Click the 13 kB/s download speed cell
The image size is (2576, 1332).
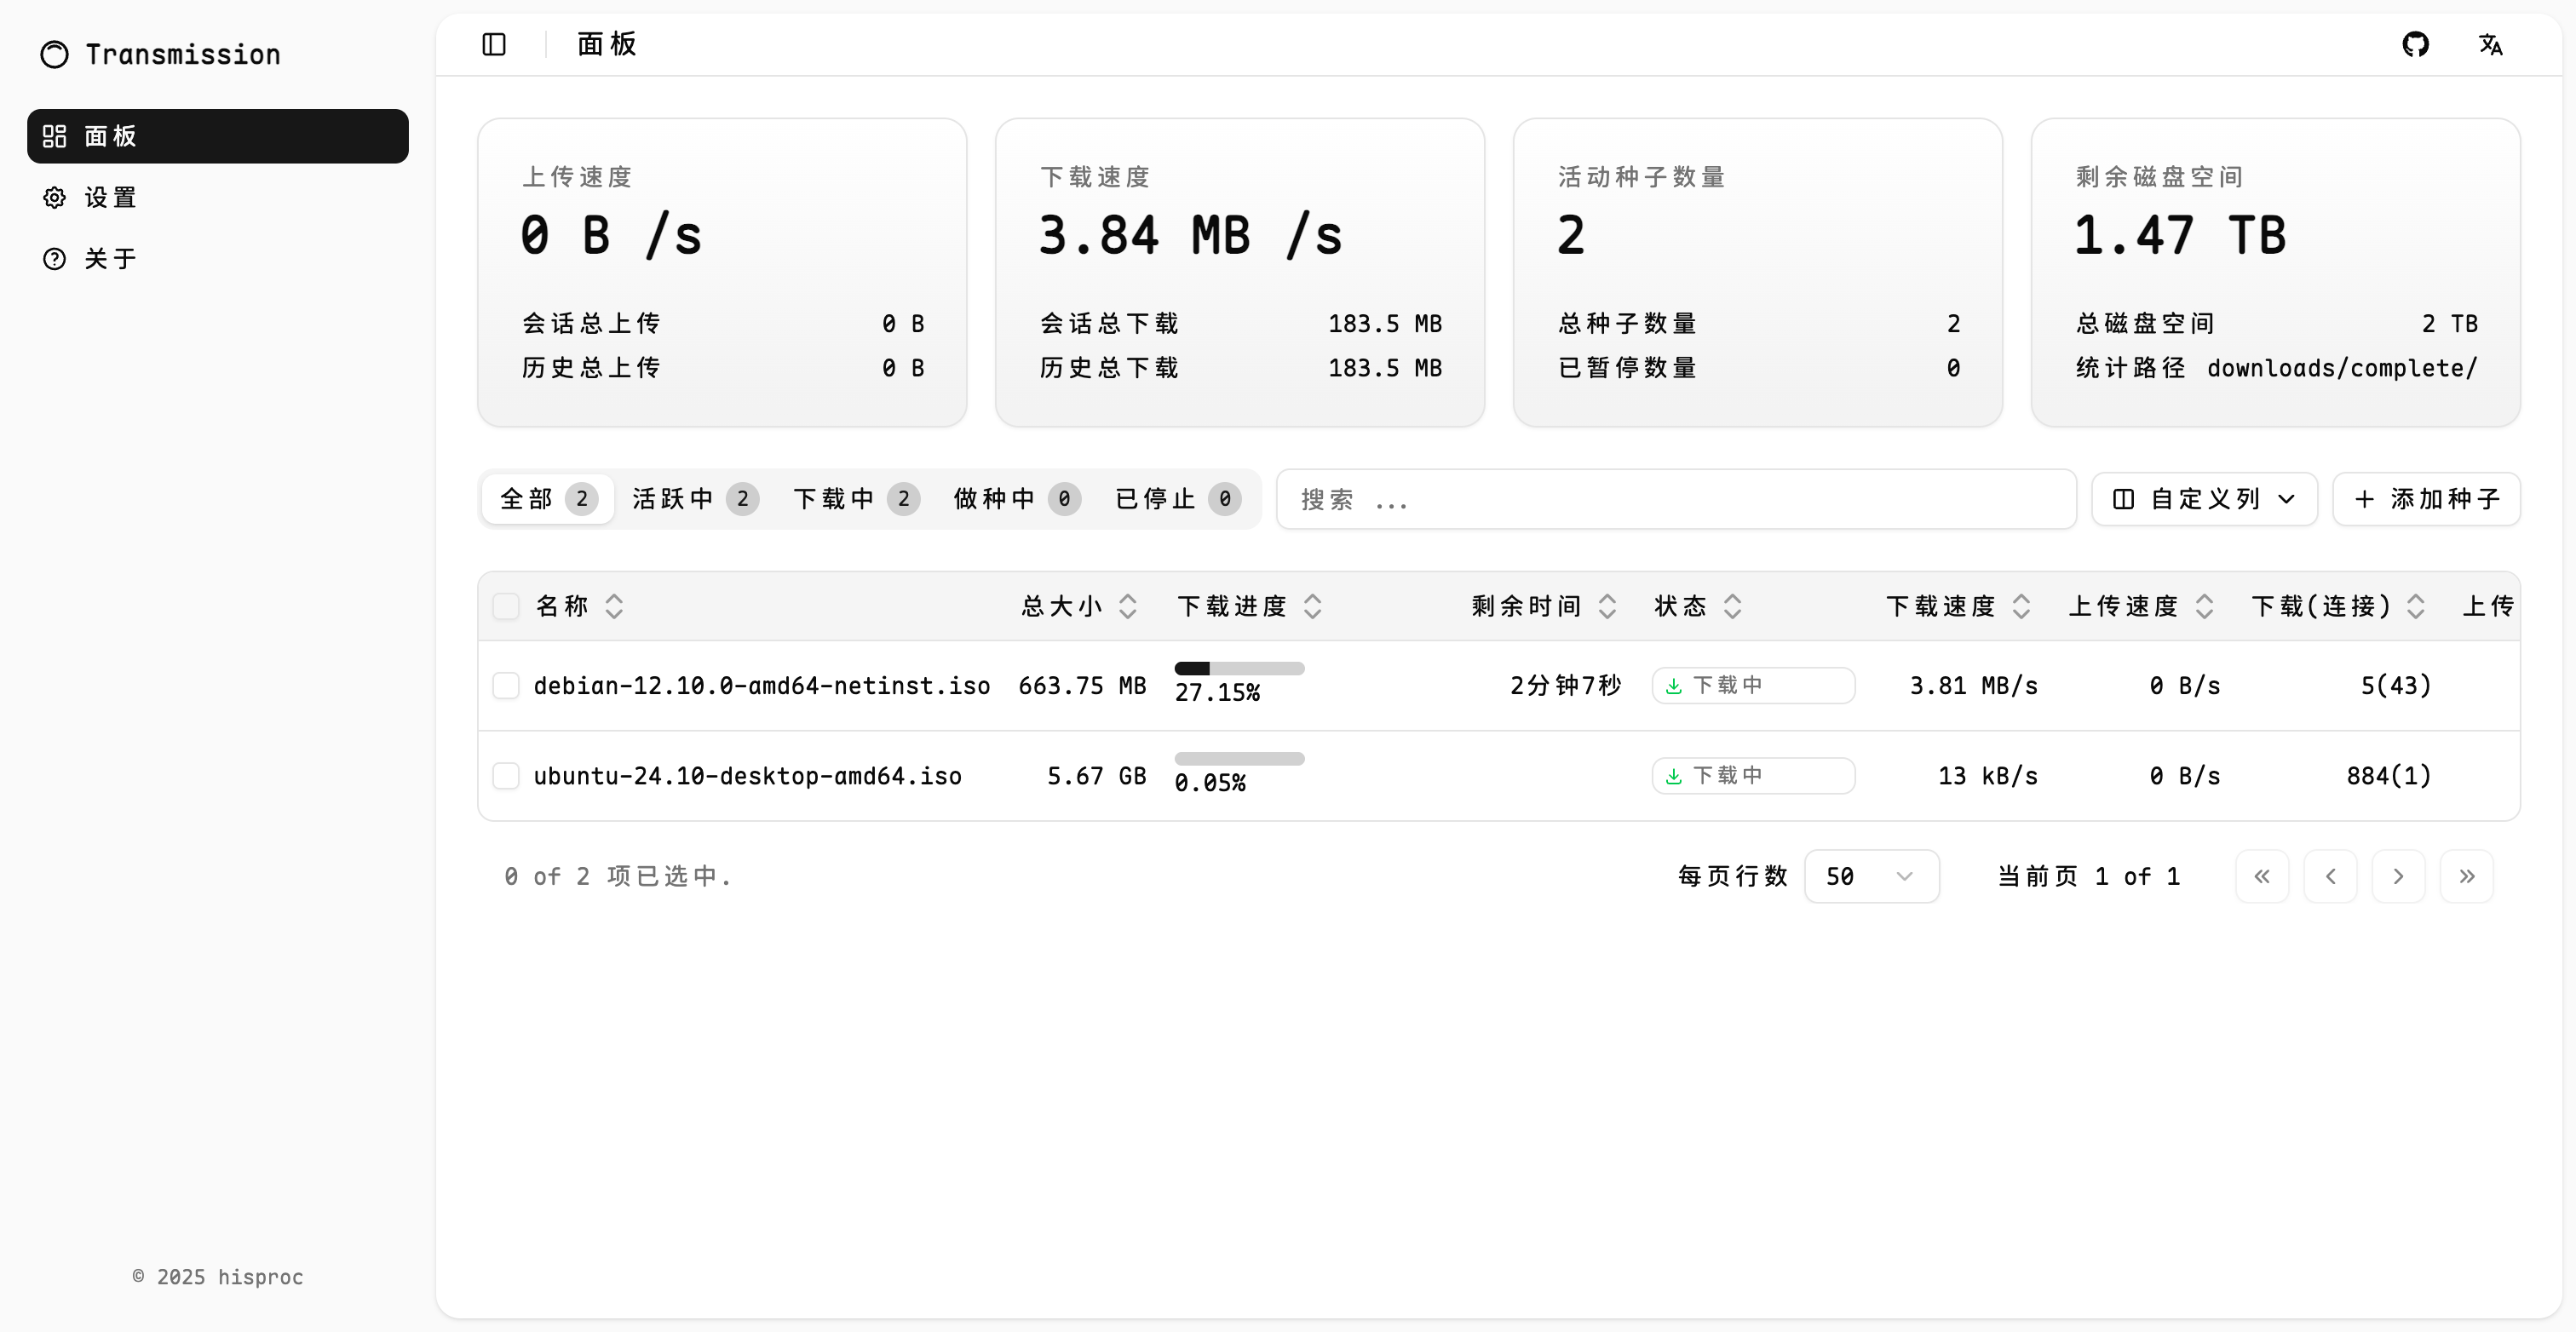[x=1987, y=776]
